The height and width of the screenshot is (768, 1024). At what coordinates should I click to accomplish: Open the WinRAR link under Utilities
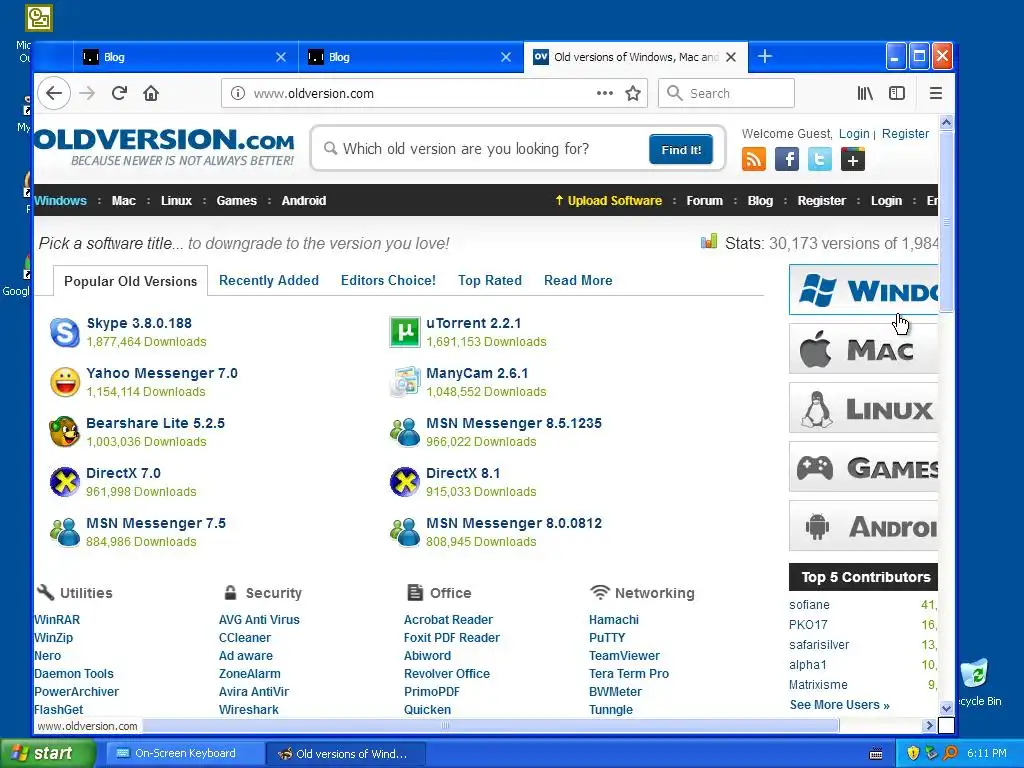click(57, 620)
